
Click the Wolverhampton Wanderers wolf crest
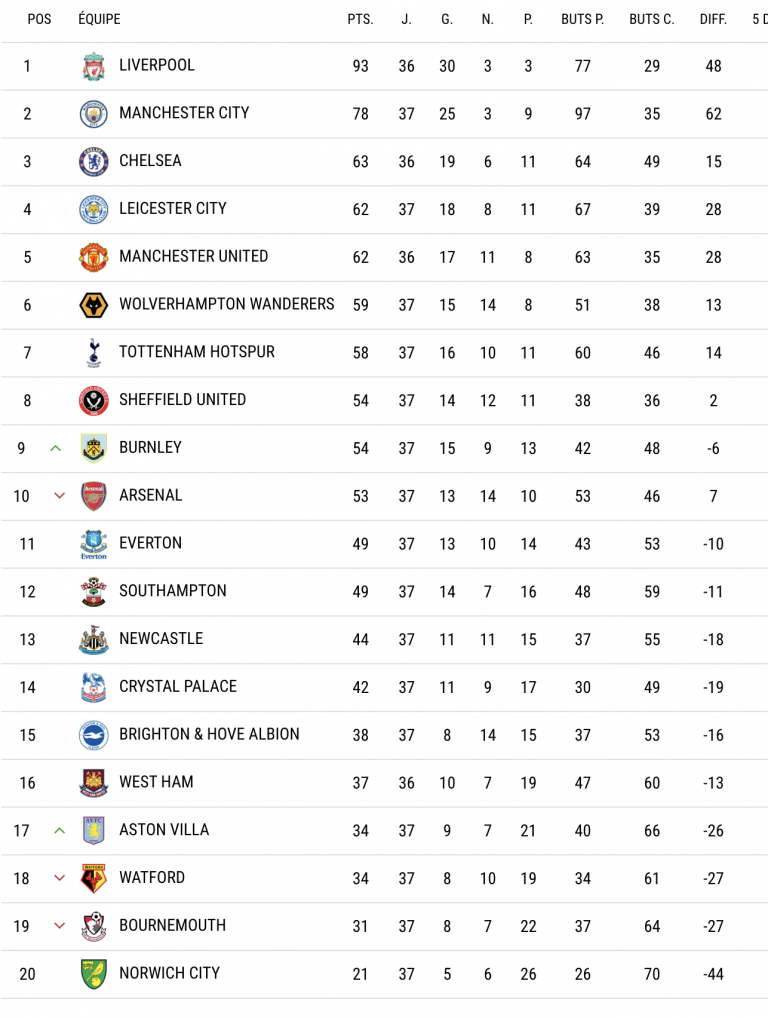click(93, 305)
